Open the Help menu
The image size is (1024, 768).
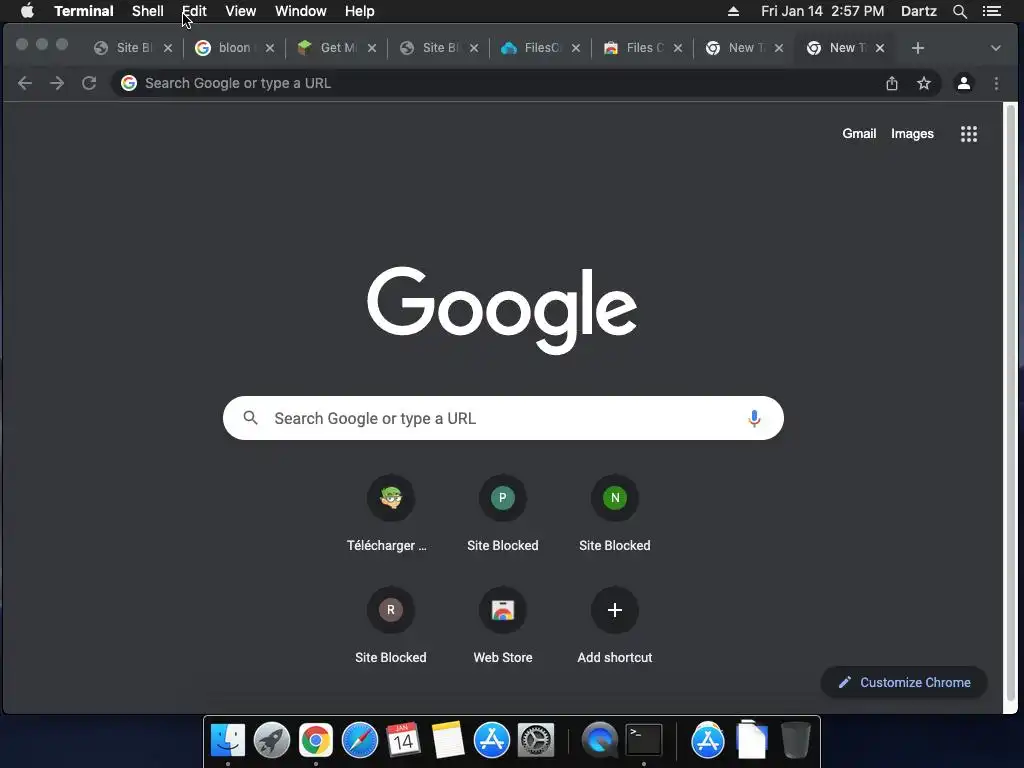point(359,11)
